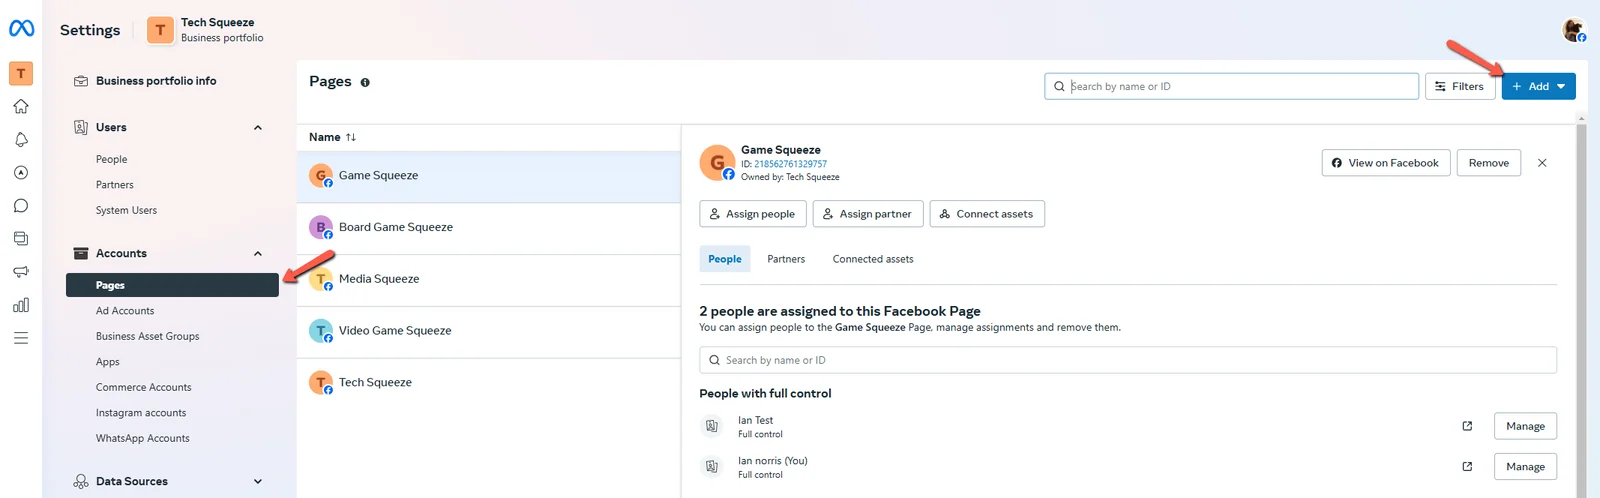Click the profile avatar at top right

click(1574, 30)
